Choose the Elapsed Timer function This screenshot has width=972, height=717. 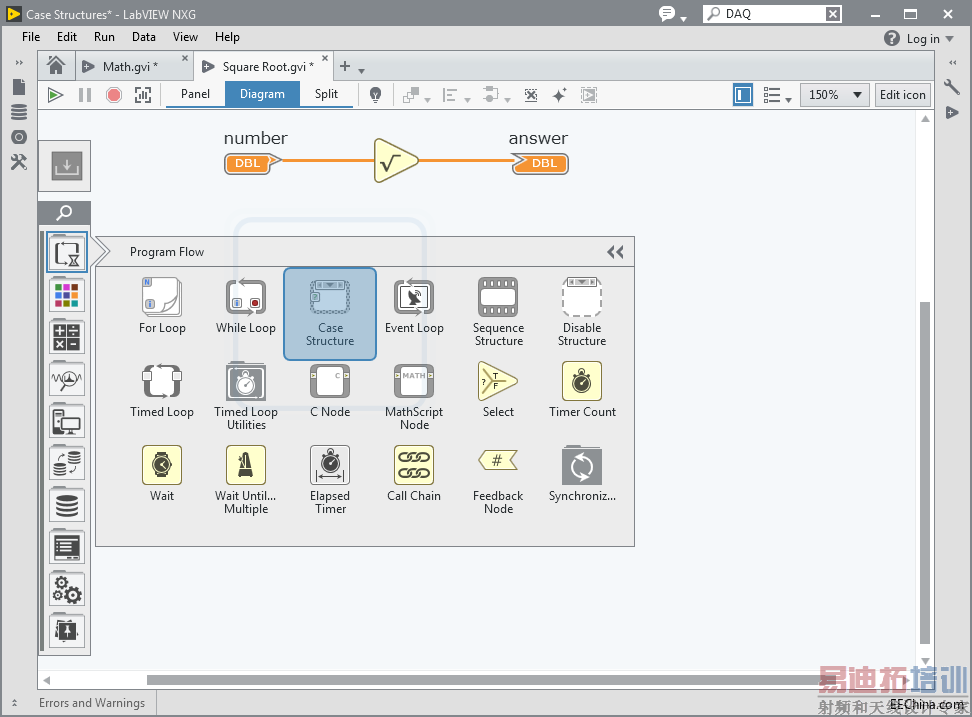[330, 480]
